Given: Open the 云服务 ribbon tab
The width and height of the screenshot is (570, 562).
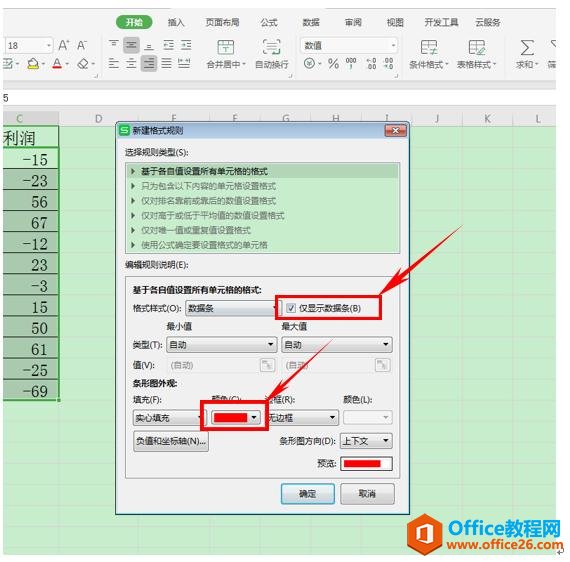Looking at the screenshot, I should click(488, 23).
